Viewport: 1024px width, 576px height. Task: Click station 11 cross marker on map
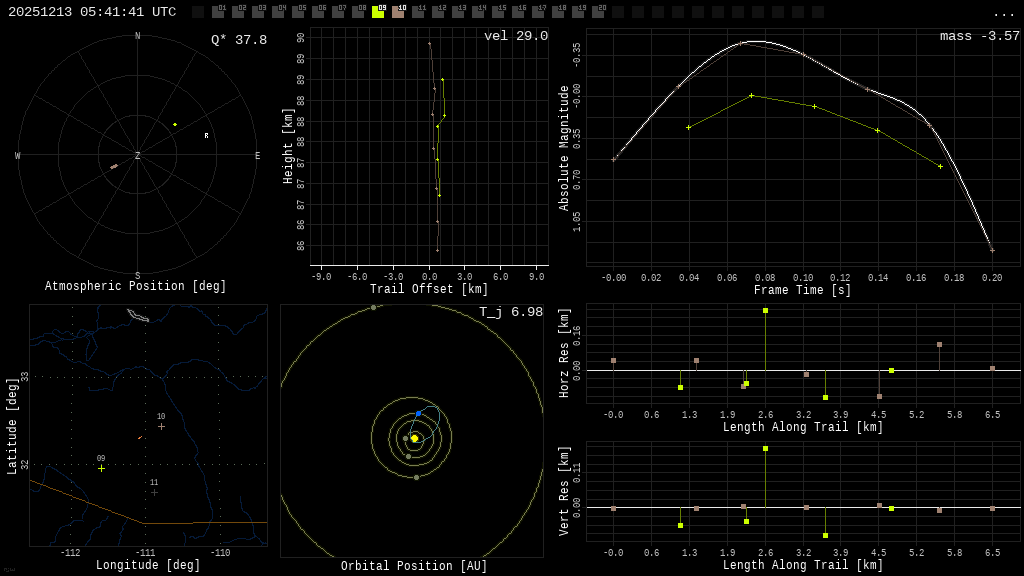click(x=154, y=492)
